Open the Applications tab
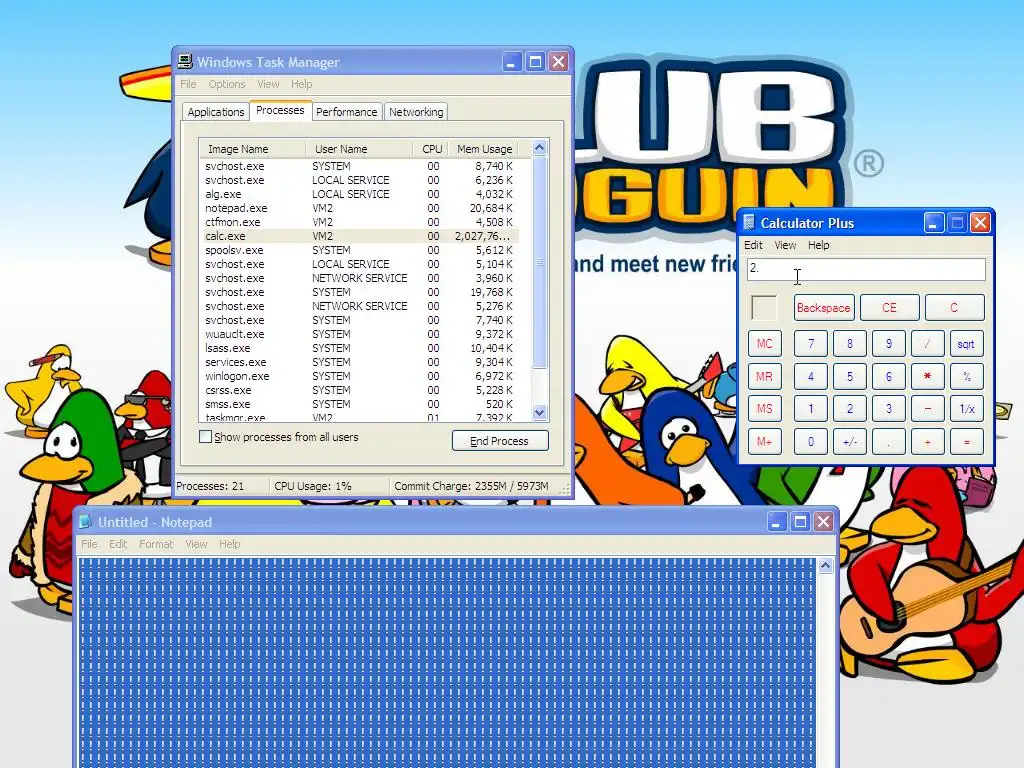Viewport: 1024px width, 768px height. tap(216, 112)
